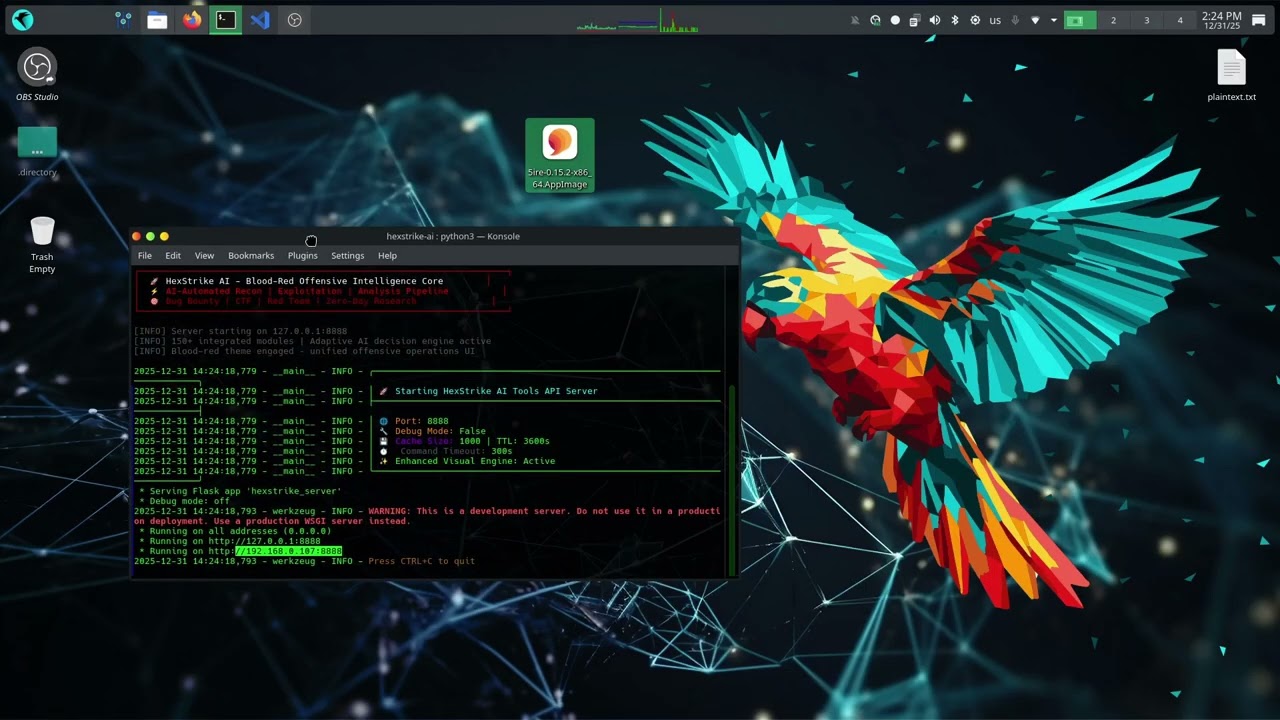Switch to virtual desktop 4
This screenshot has height=720, width=1280.
click(x=1180, y=20)
